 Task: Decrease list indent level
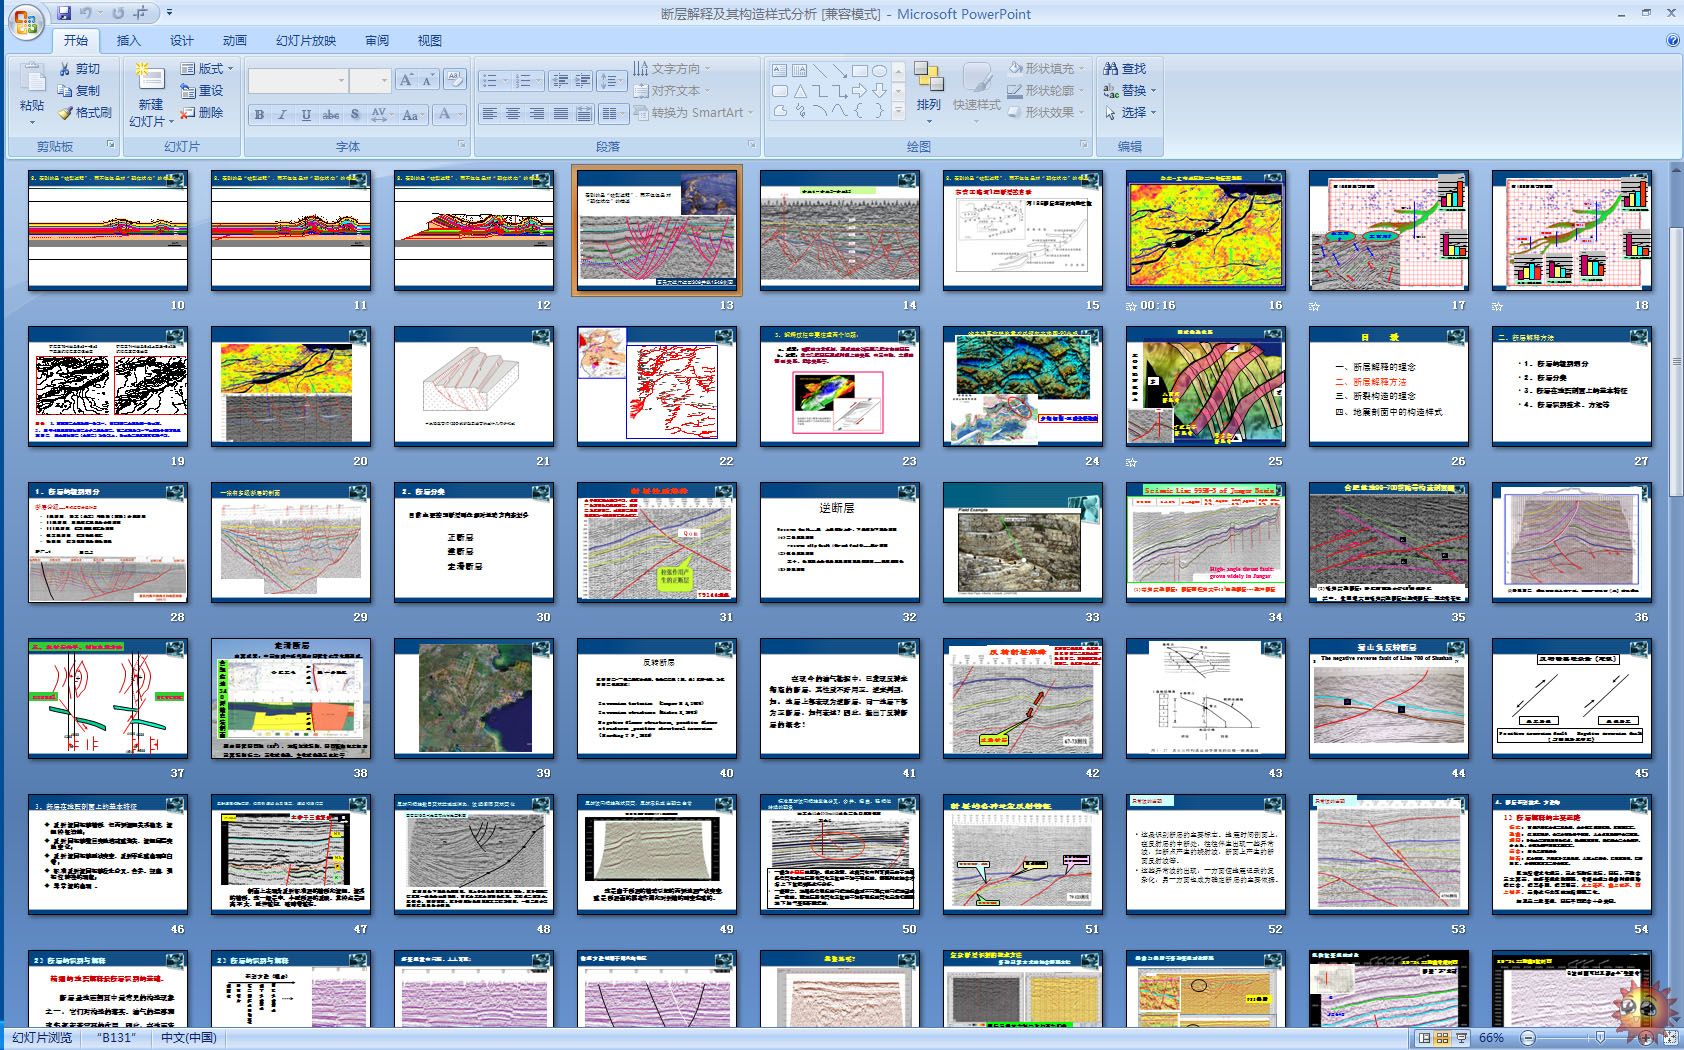[560, 81]
